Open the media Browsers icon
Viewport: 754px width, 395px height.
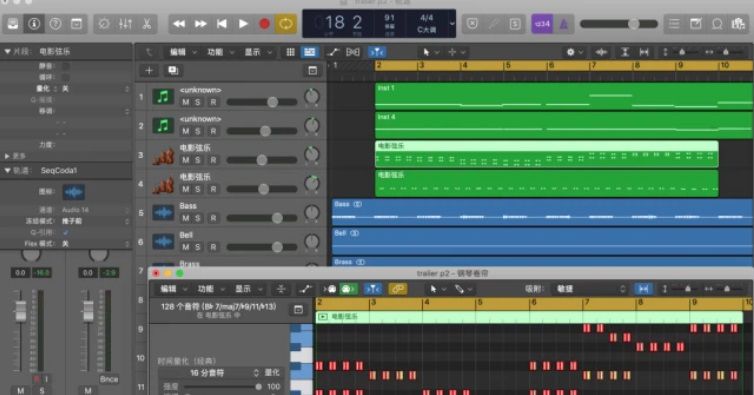[x=738, y=24]
